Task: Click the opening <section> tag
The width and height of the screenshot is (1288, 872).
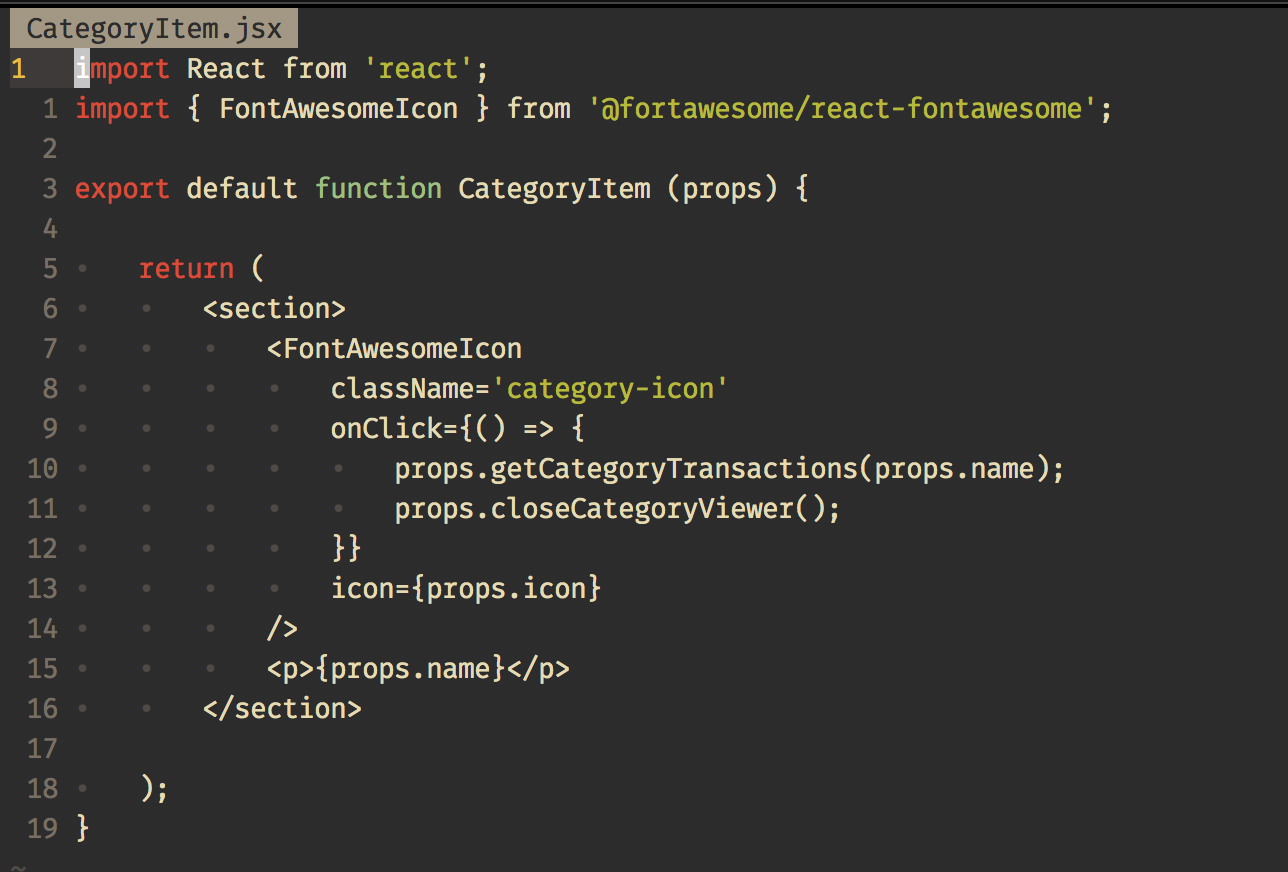Action: (274, 308)
